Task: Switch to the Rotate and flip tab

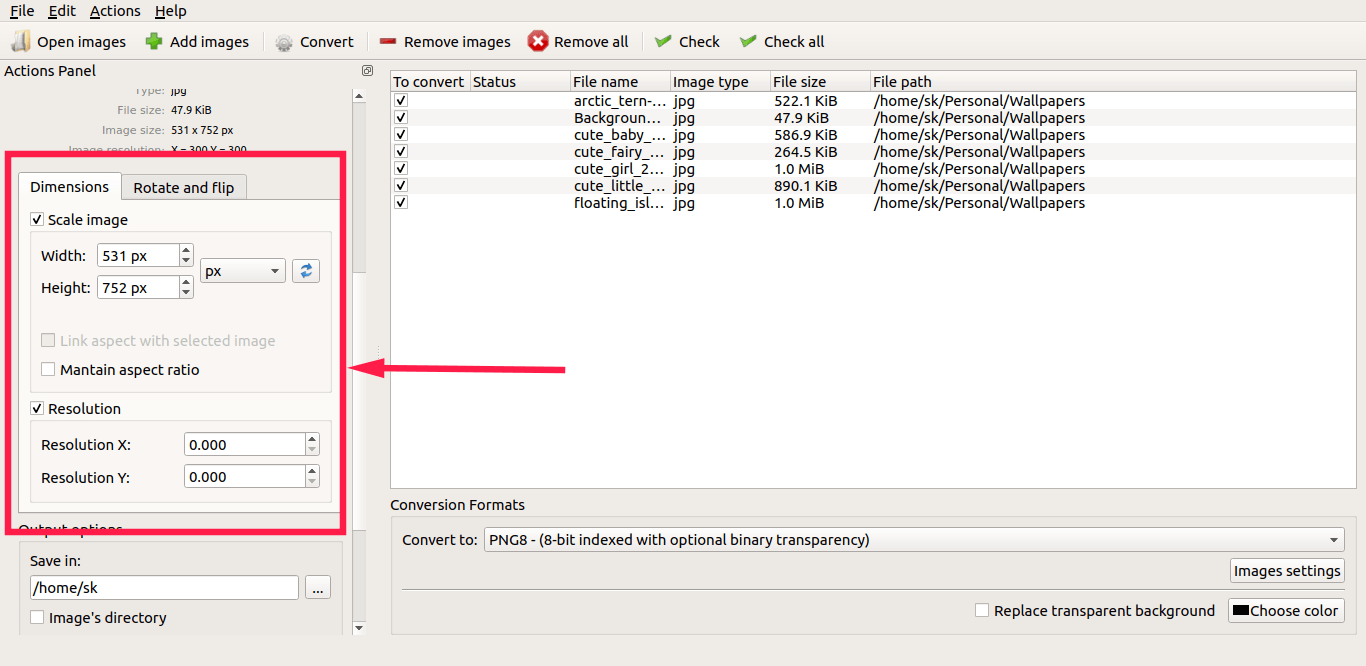Action: [x=184, y=188]
